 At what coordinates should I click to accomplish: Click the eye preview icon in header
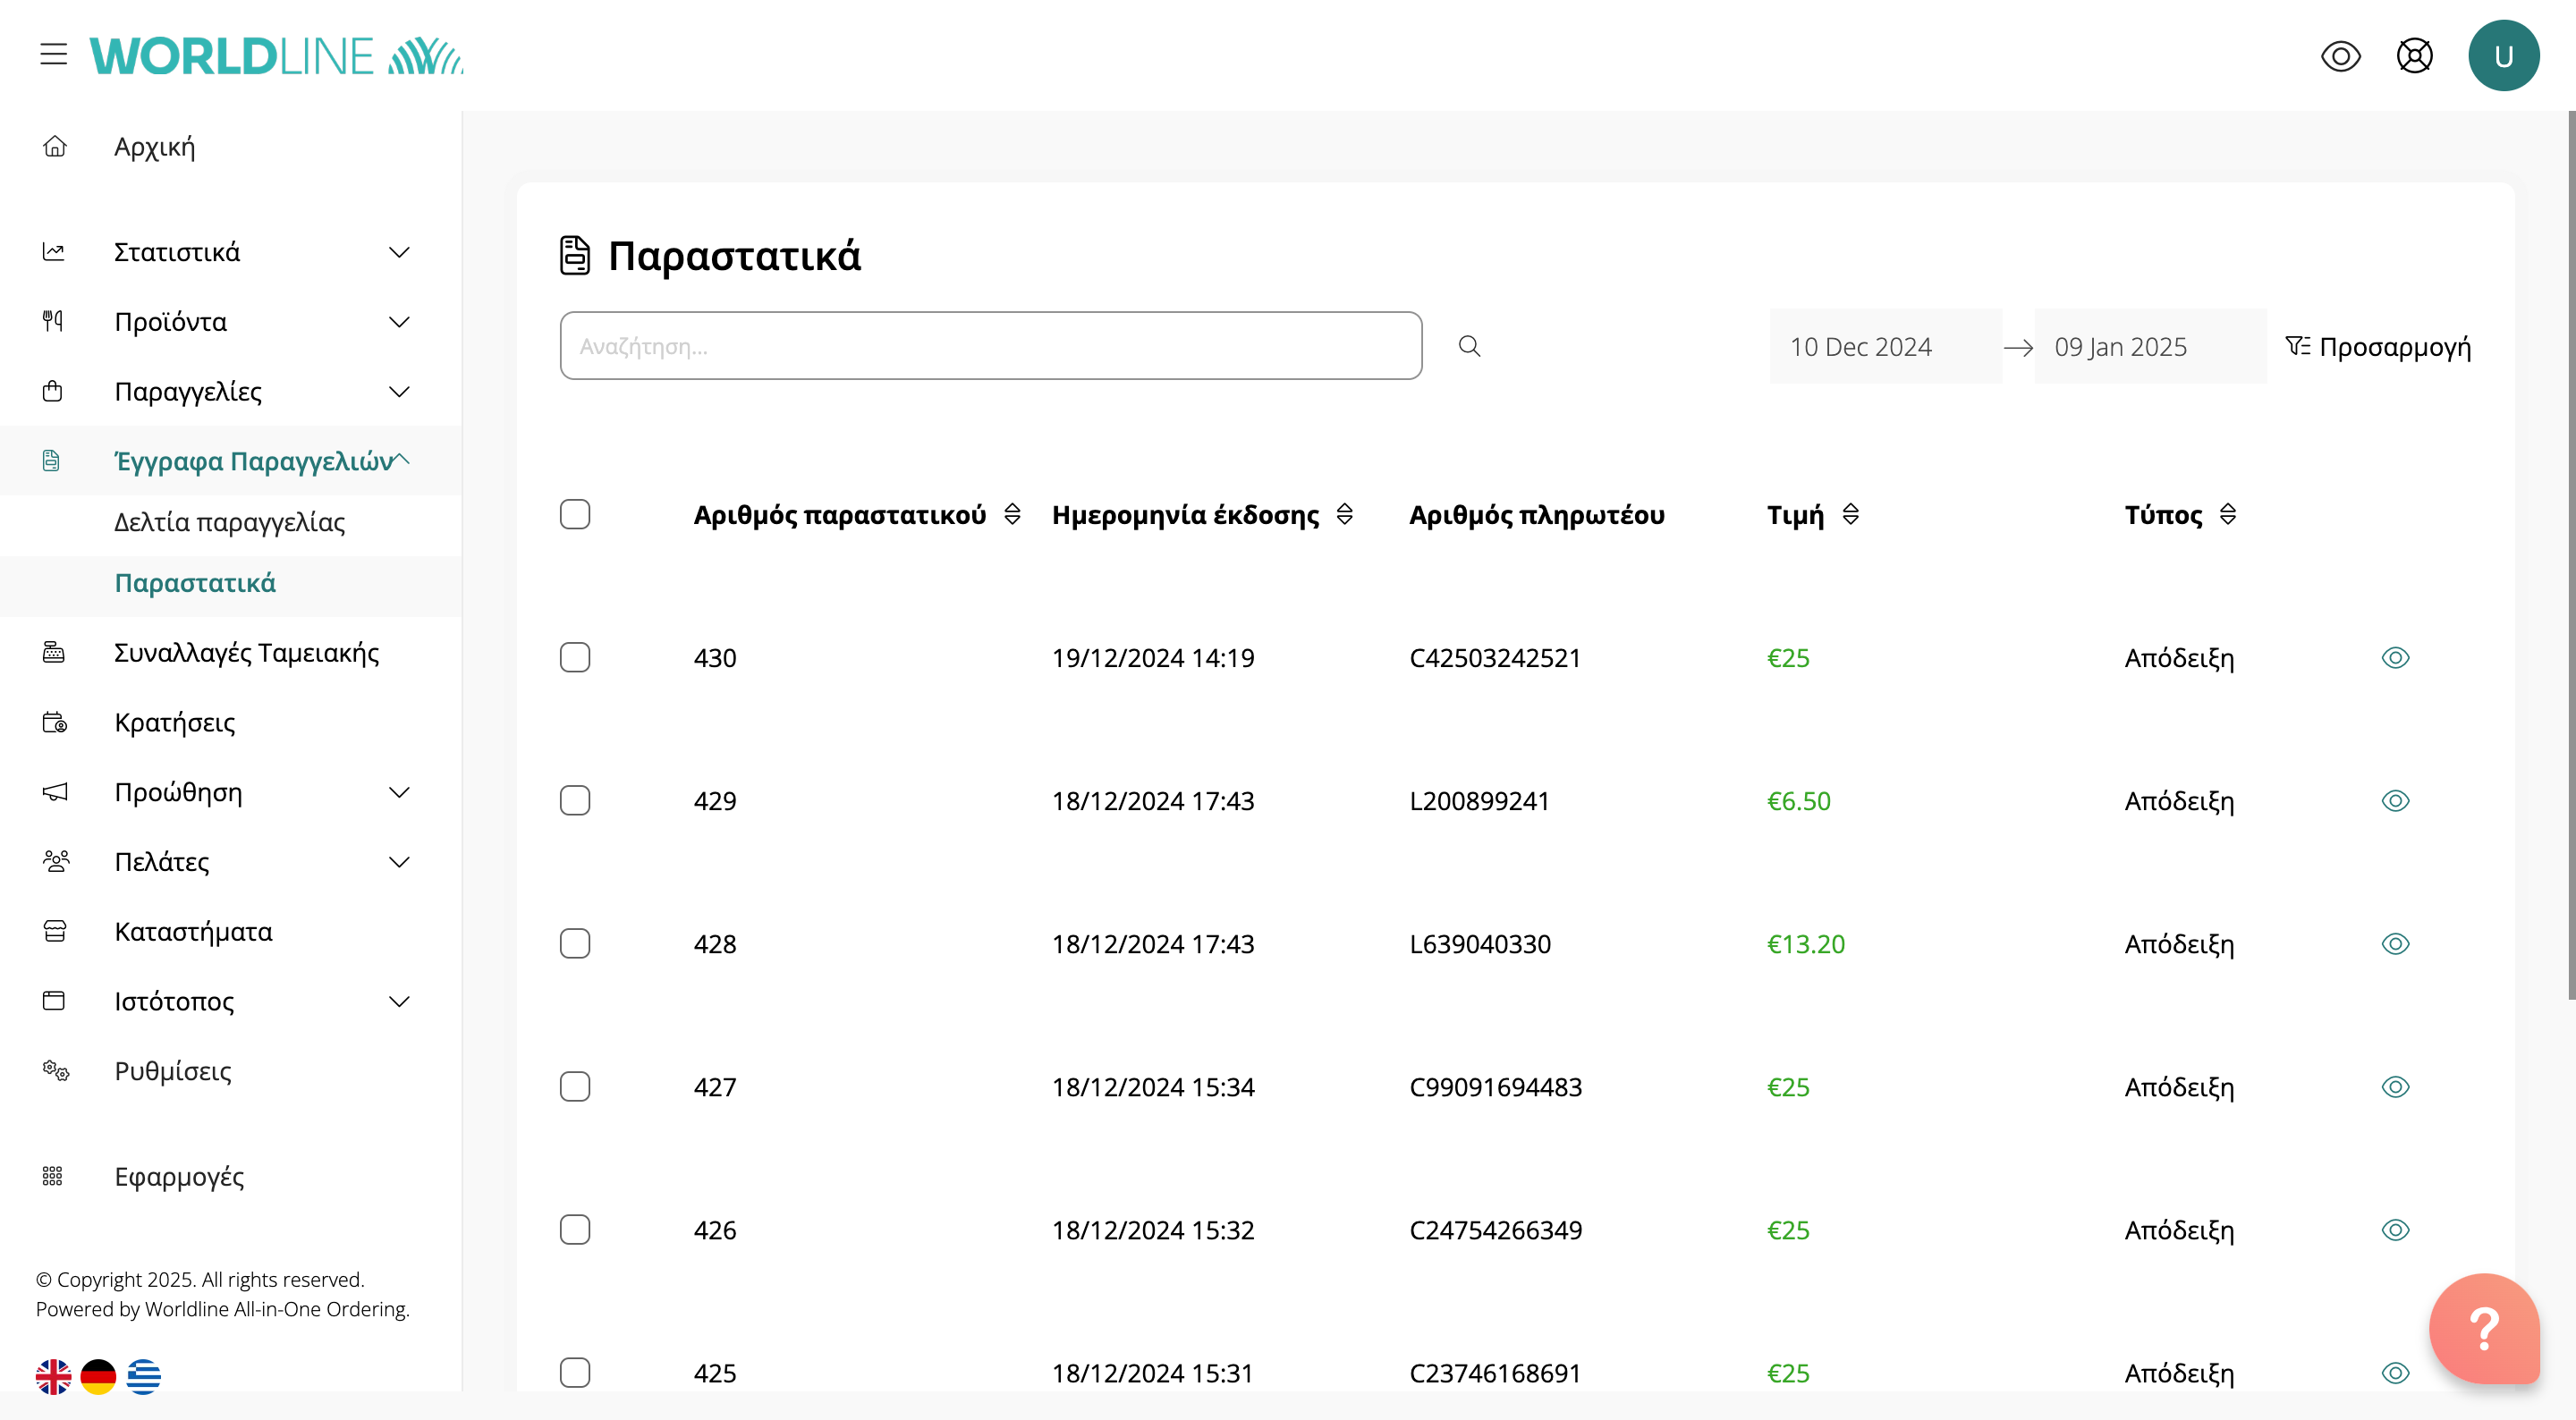pyautogui.click(x=2340, y=55)
